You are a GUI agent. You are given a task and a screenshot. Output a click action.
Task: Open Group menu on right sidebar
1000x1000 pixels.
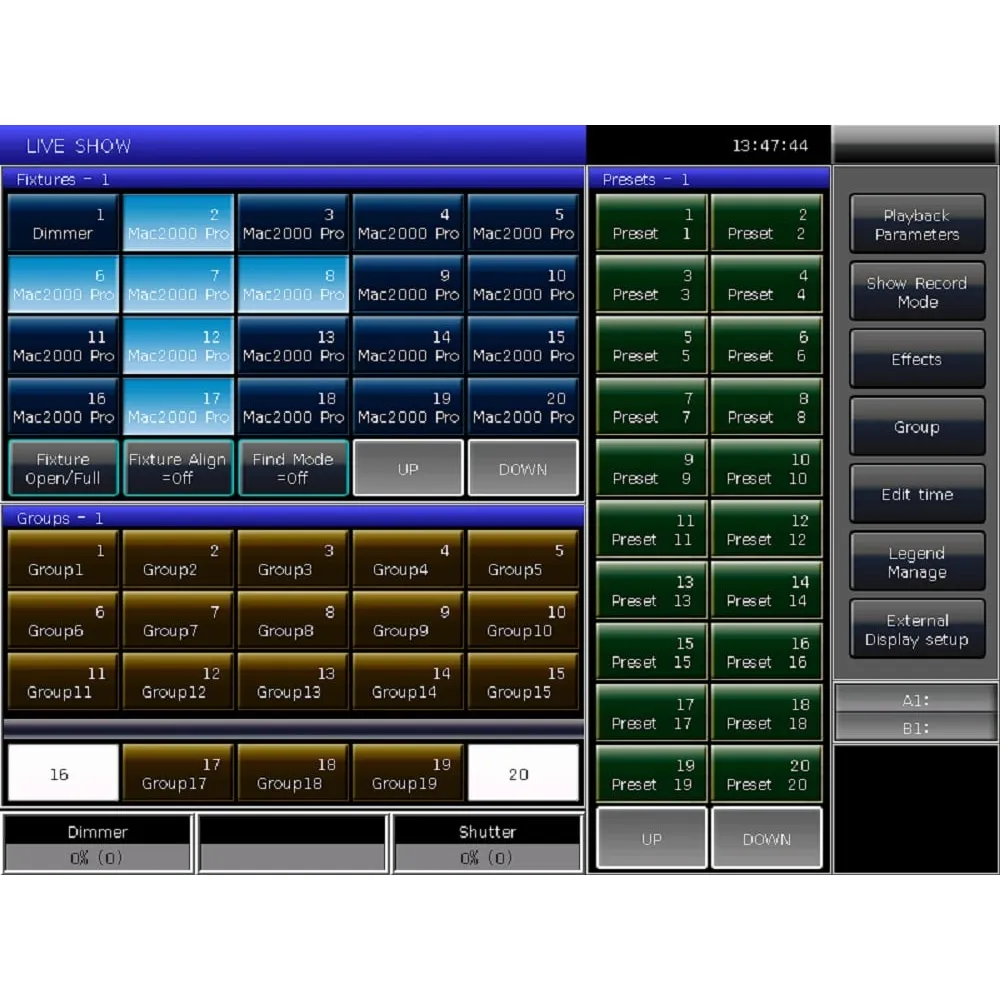(917, 427)
